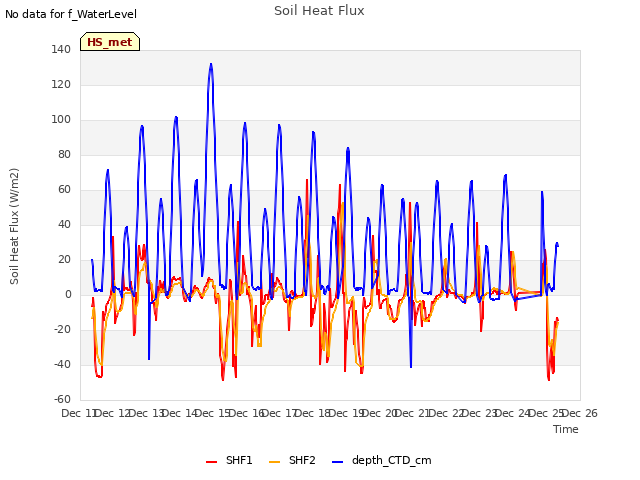Click the 40 y-axis tick label
This screenshot has height=480, width=640.
point(64,224)
